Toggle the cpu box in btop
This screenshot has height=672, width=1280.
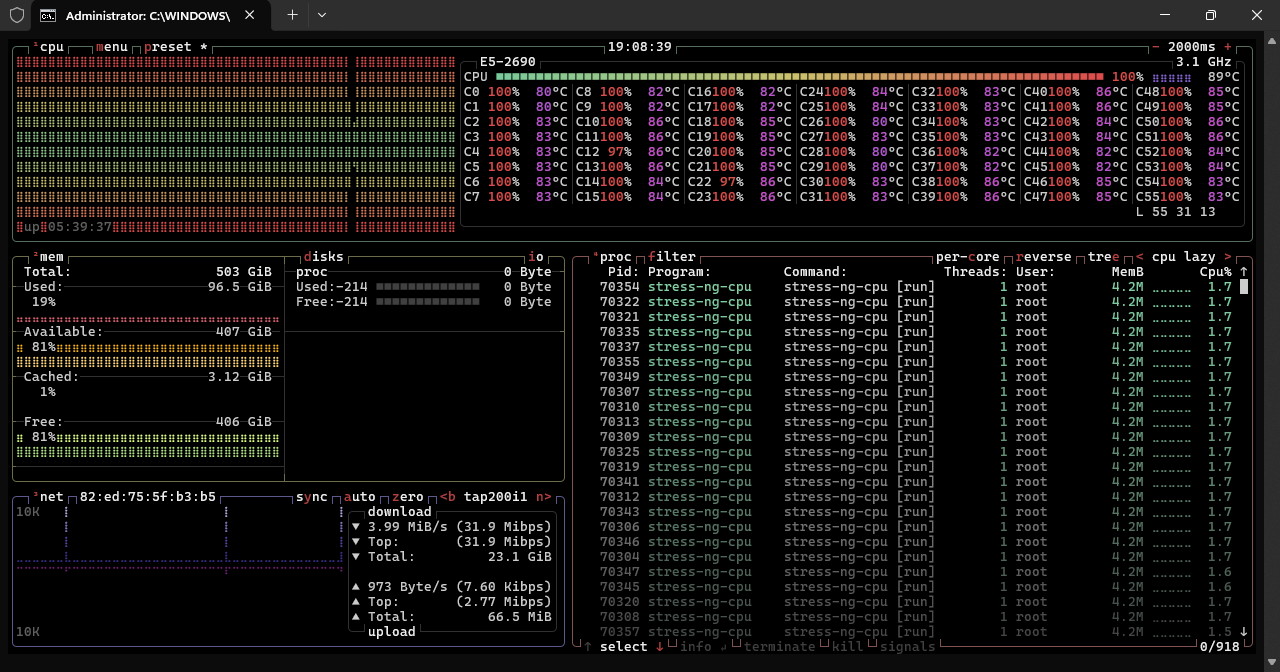tap(48, 47)
